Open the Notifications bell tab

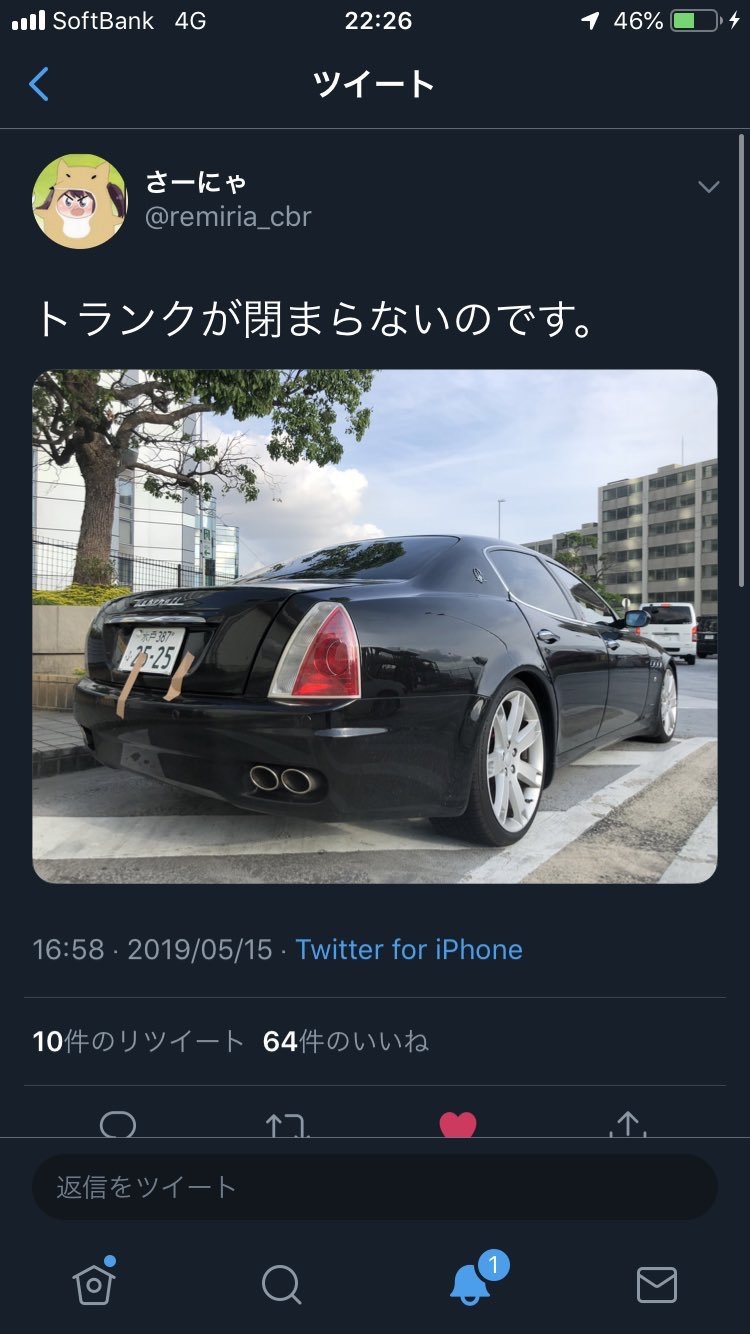click(472, 1280)
